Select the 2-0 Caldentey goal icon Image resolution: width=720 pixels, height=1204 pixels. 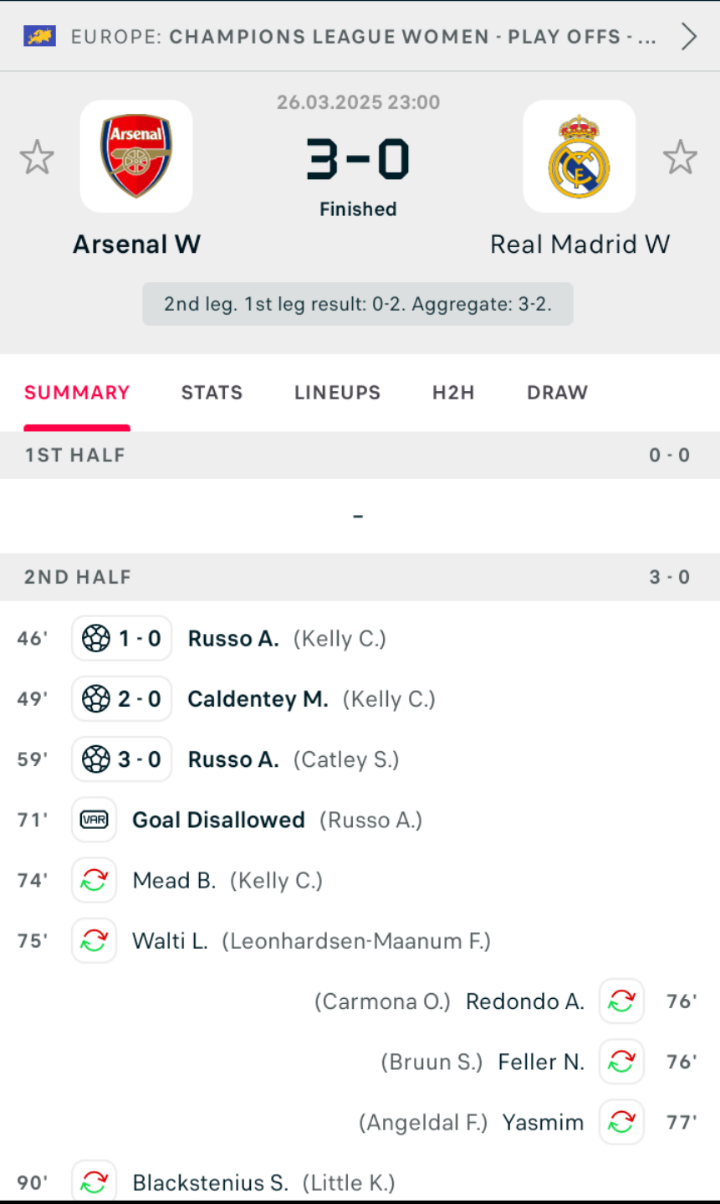click(96, 698)
